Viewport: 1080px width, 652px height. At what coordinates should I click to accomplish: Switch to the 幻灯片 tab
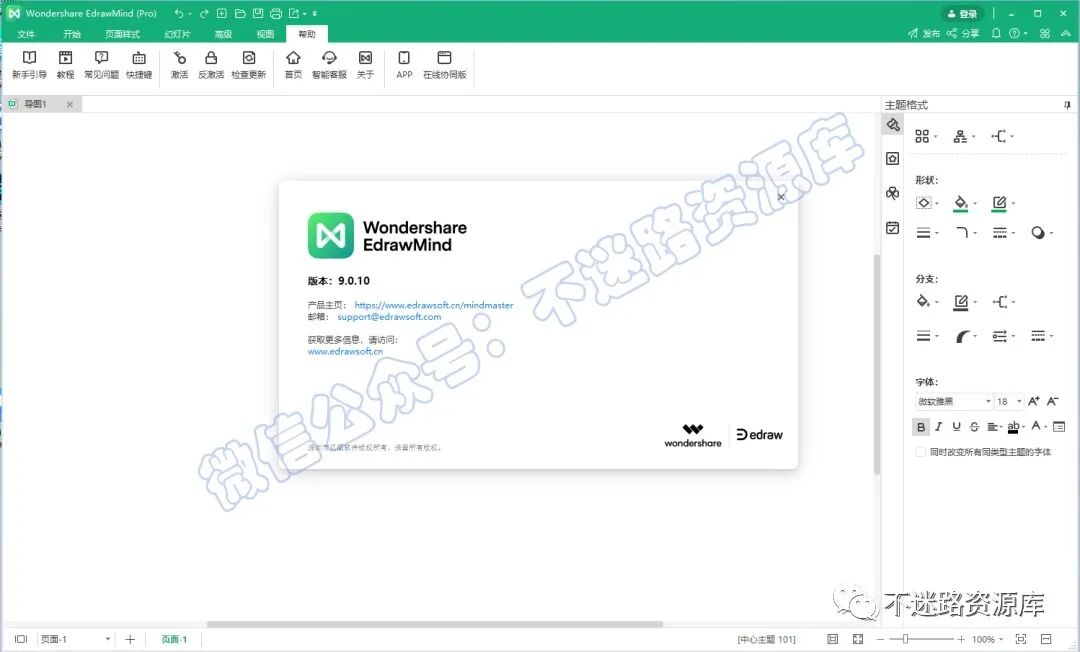tap(177, 34)
